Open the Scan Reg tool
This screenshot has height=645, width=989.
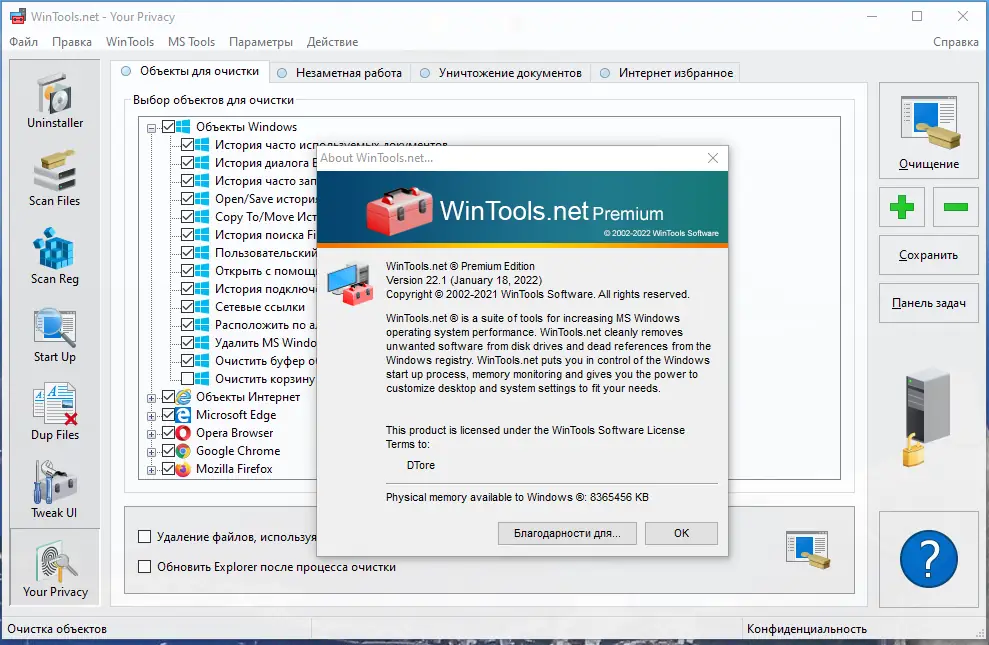click(x=55, y=257)
